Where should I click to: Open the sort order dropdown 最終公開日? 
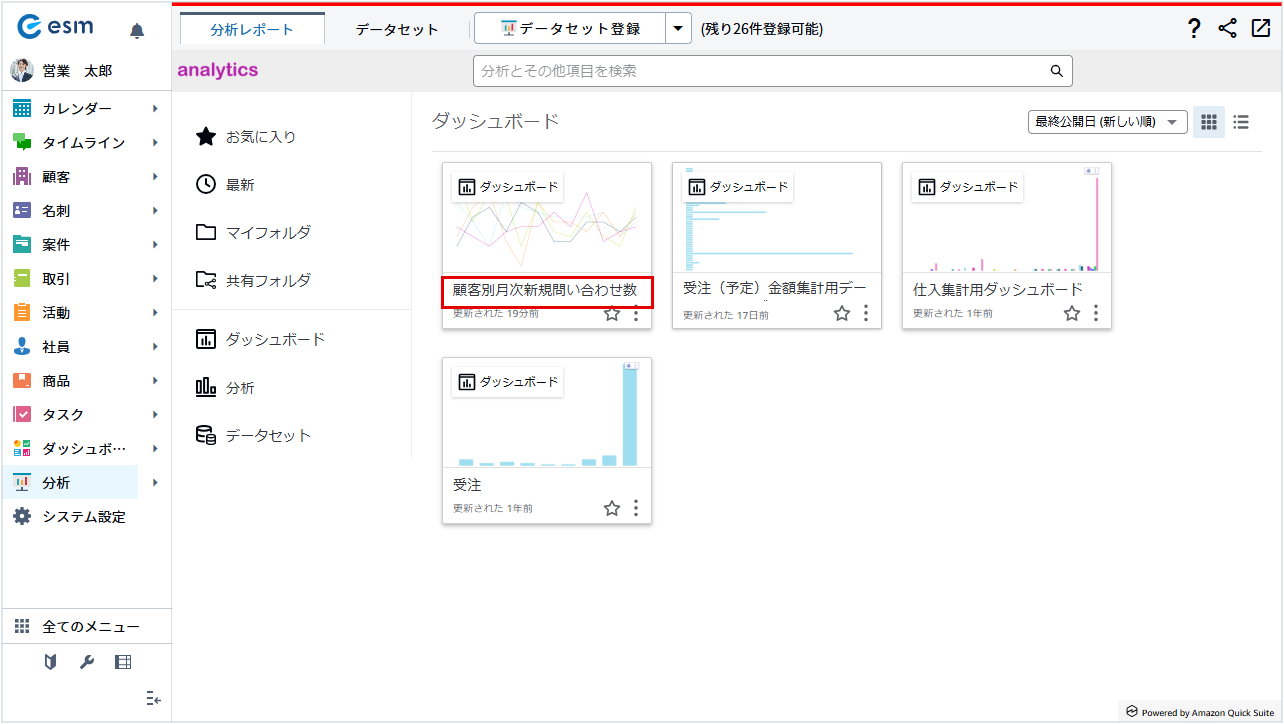[x=1107, y=122]
